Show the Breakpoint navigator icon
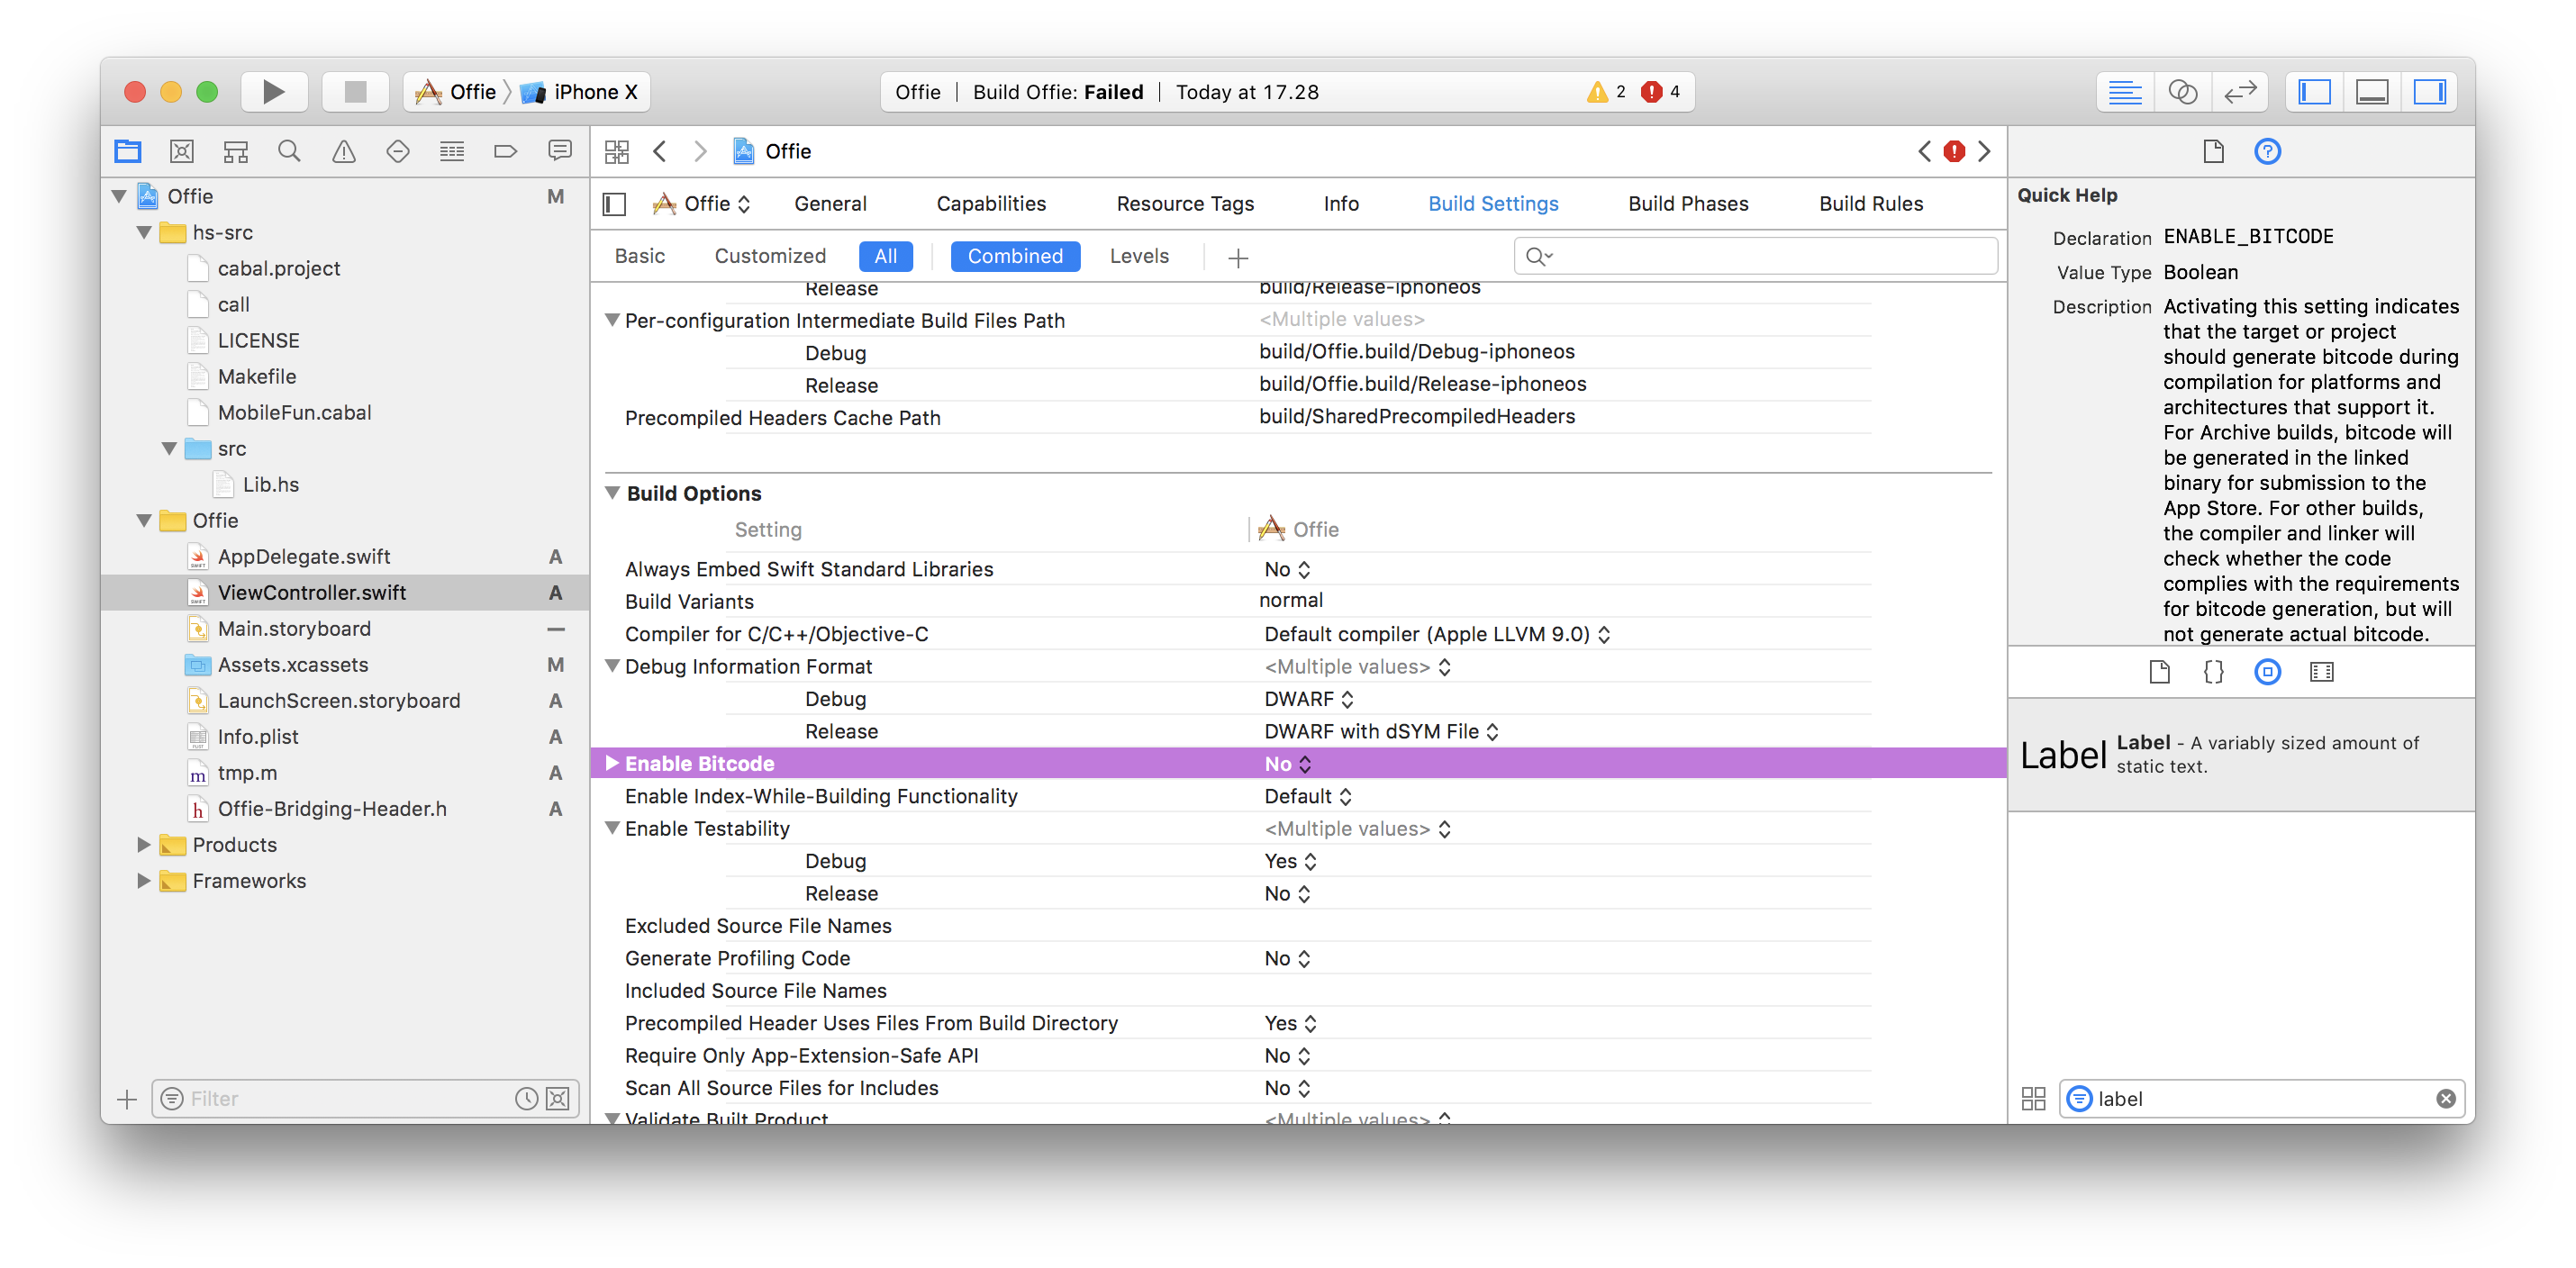This screenshot has width=2576, height=1268. (x=505, y=151)
